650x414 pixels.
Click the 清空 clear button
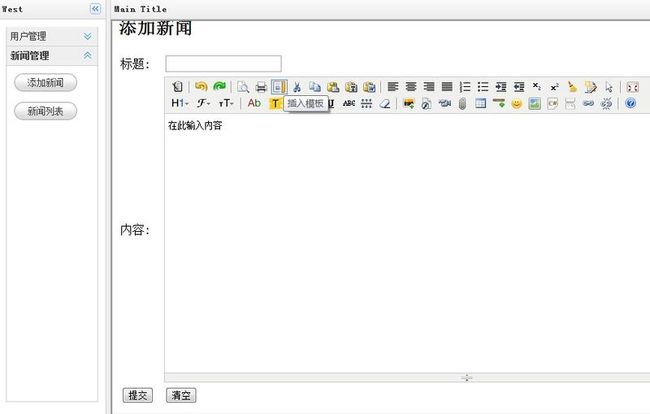click(181, 395)
